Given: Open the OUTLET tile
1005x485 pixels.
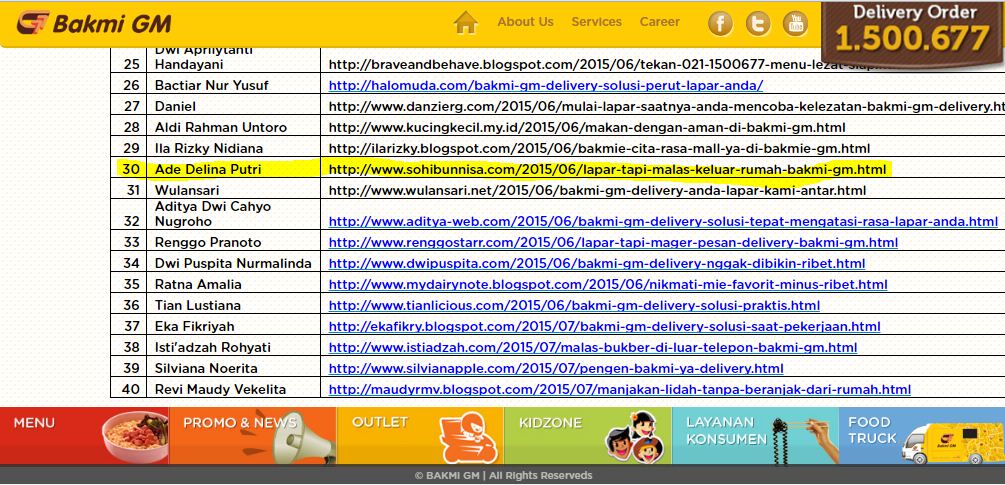Looking at the screenshot, I should point(420,436).
